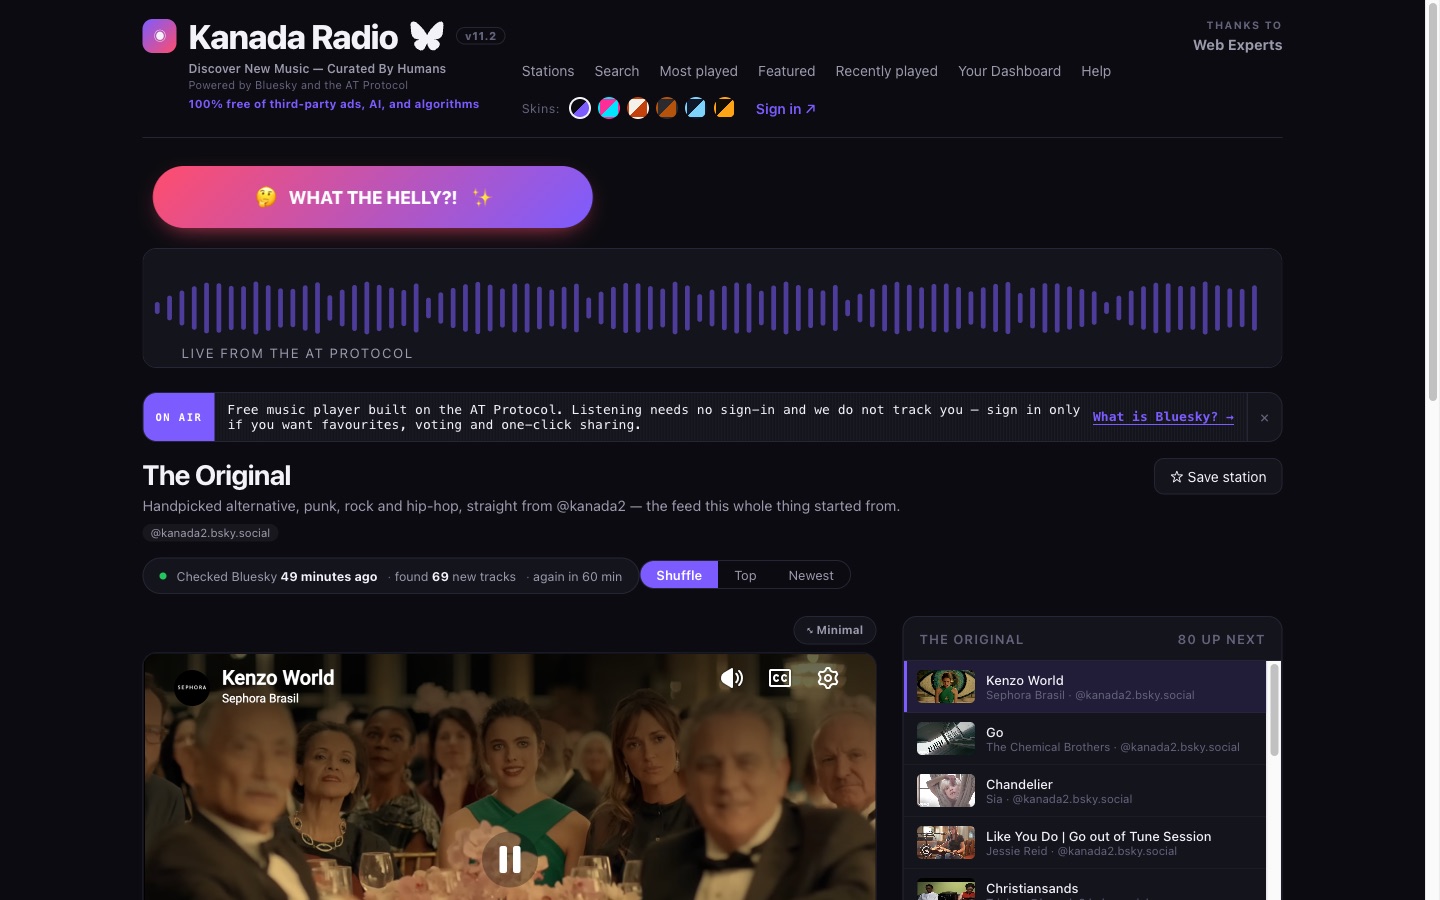Viewport: 1440px width, 900px height.
Task: Select Newest sort mode
Action: [811, 575]
